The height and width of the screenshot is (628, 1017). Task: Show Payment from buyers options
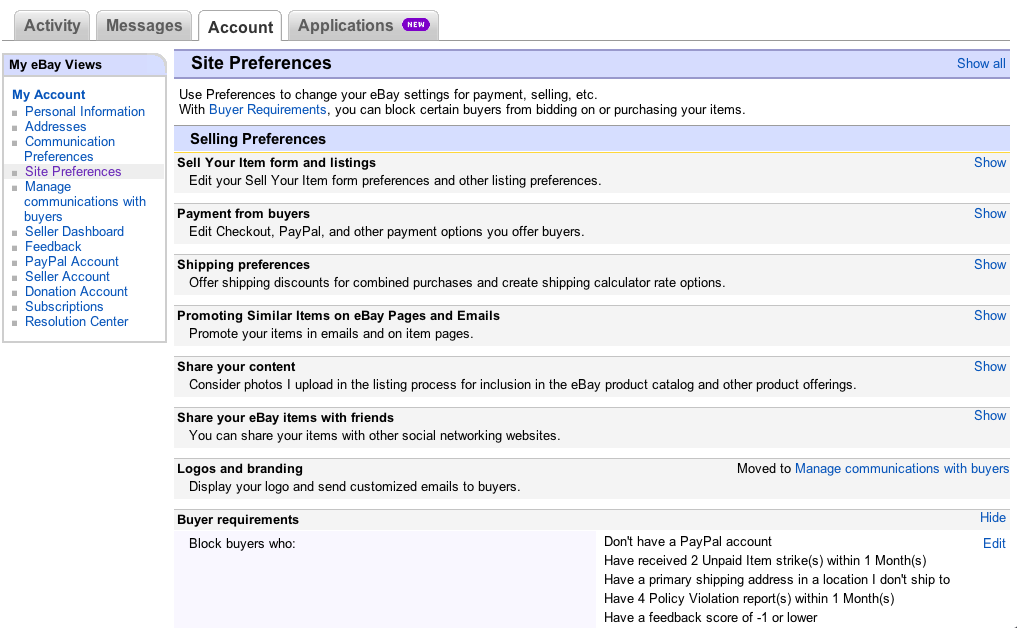[990, 213]
